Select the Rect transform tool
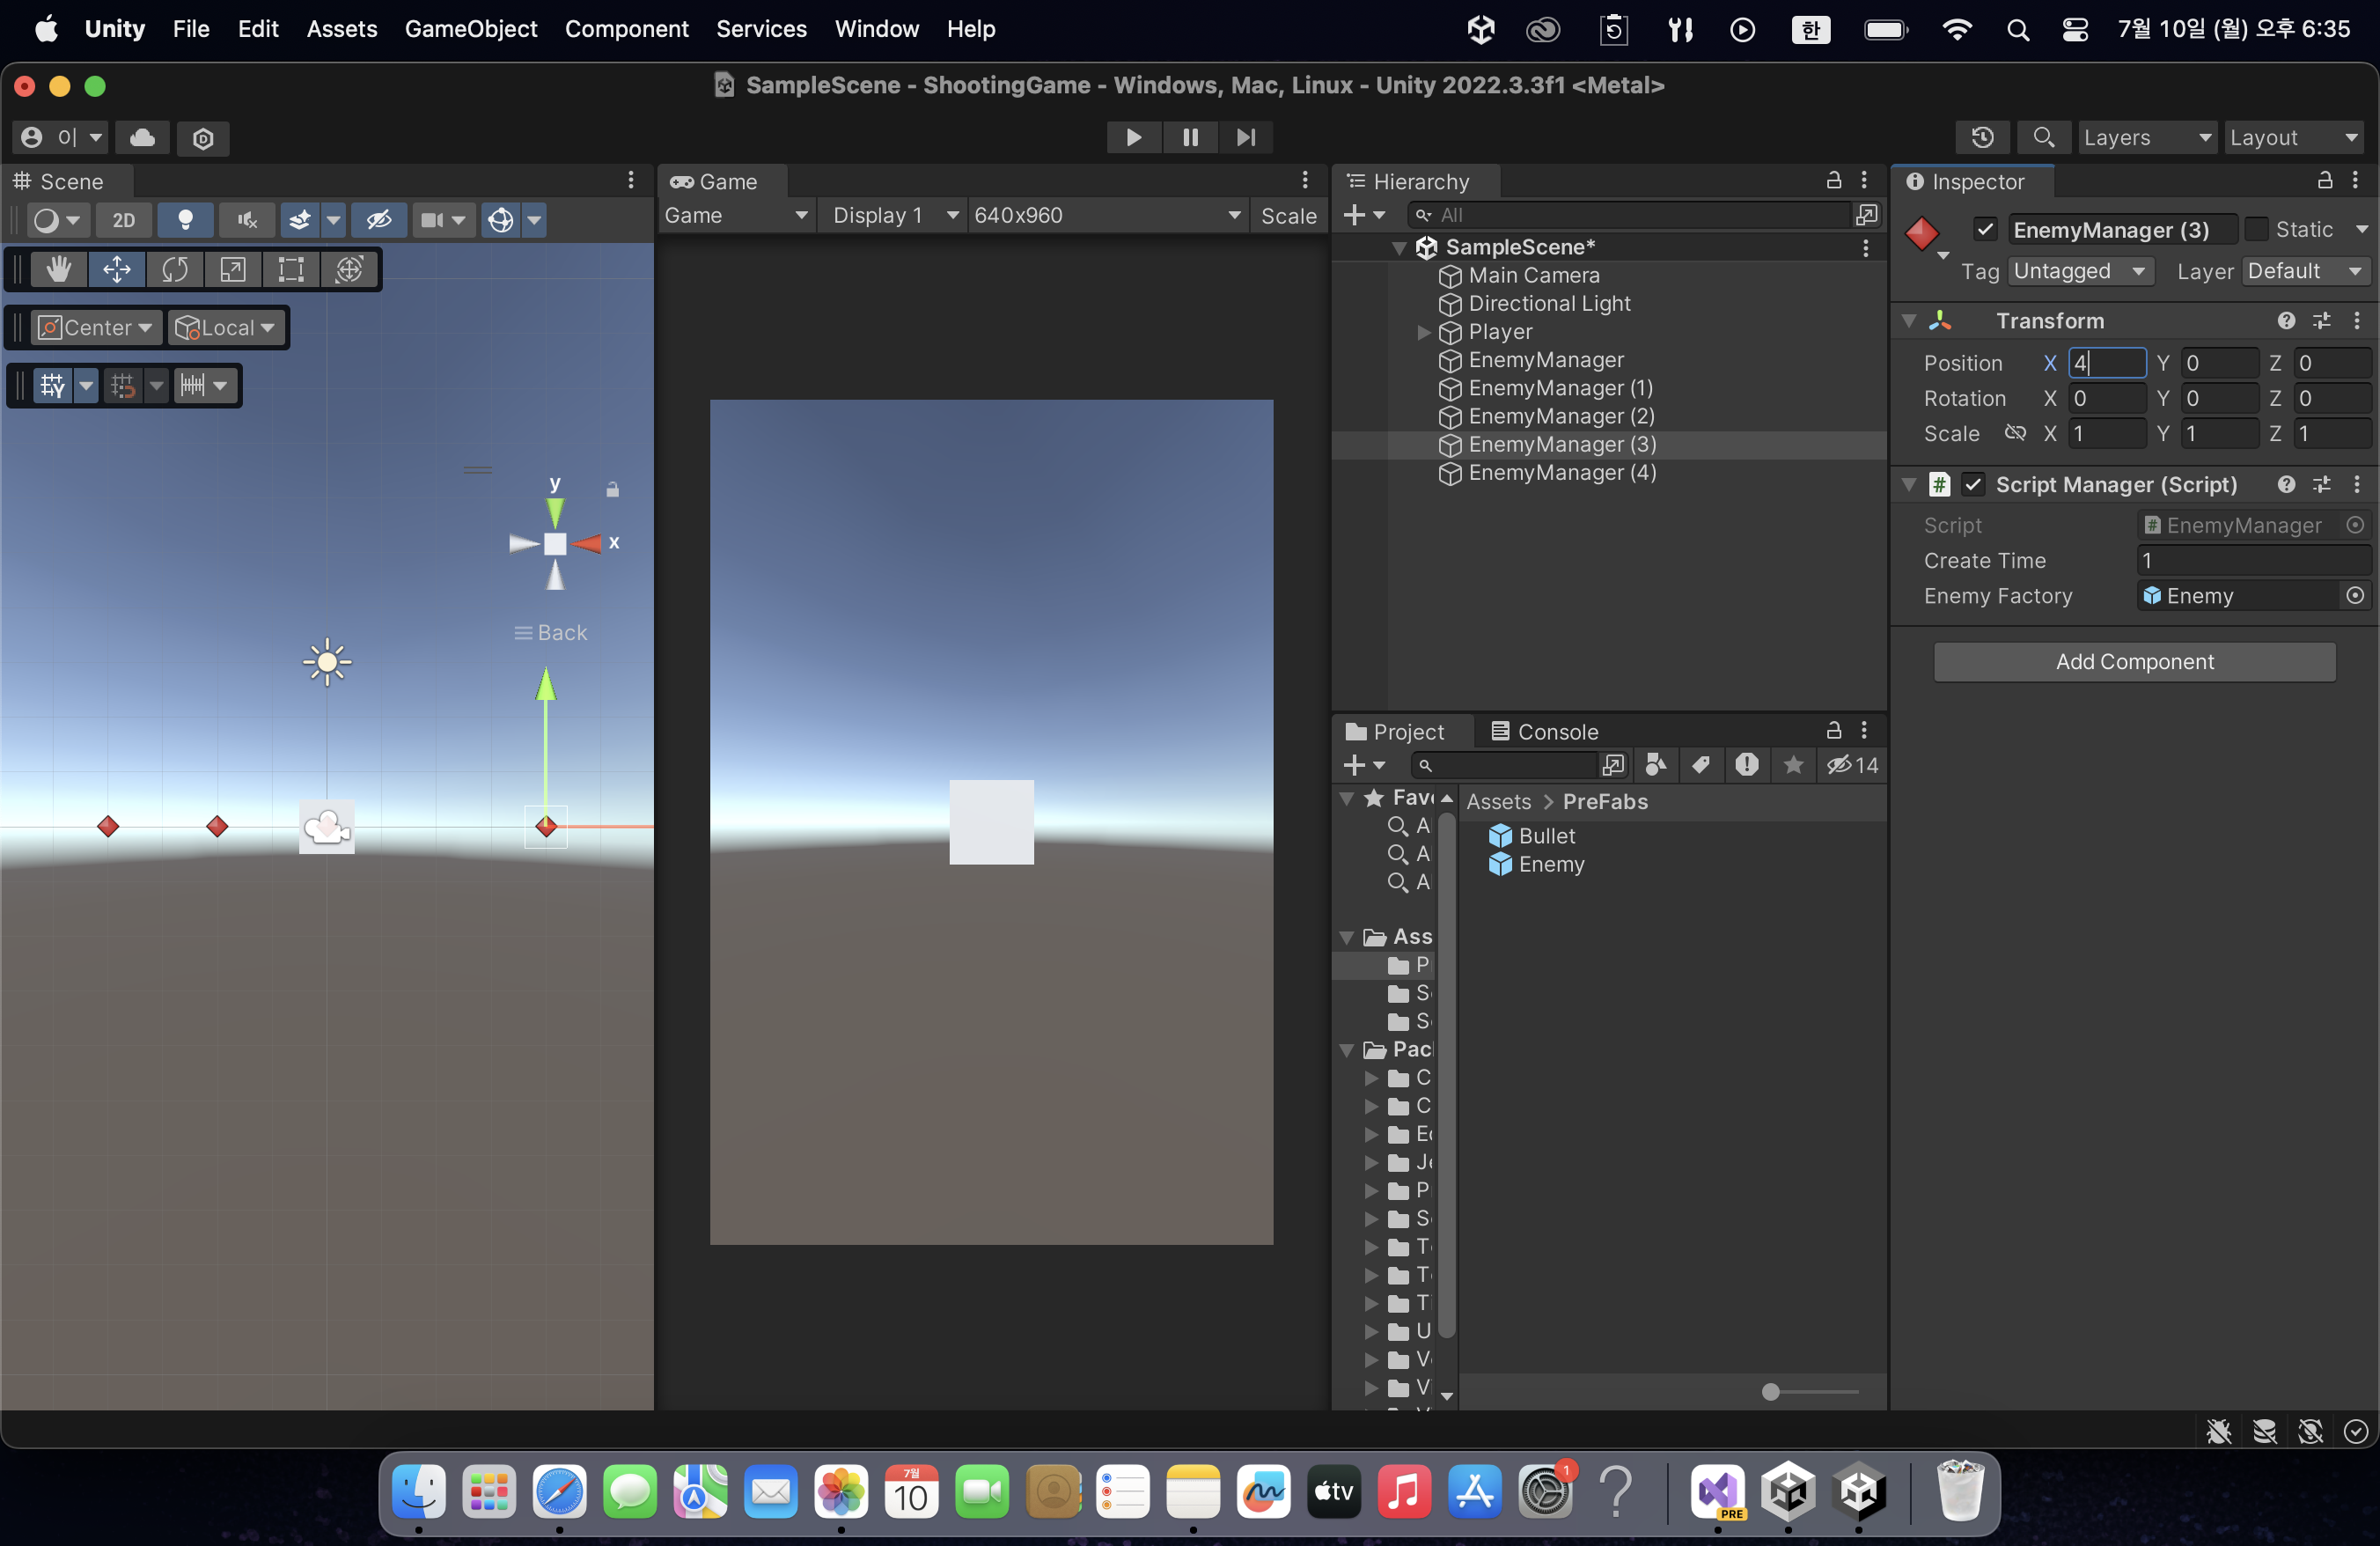2380x1546 pixels. tap(291, 269)
